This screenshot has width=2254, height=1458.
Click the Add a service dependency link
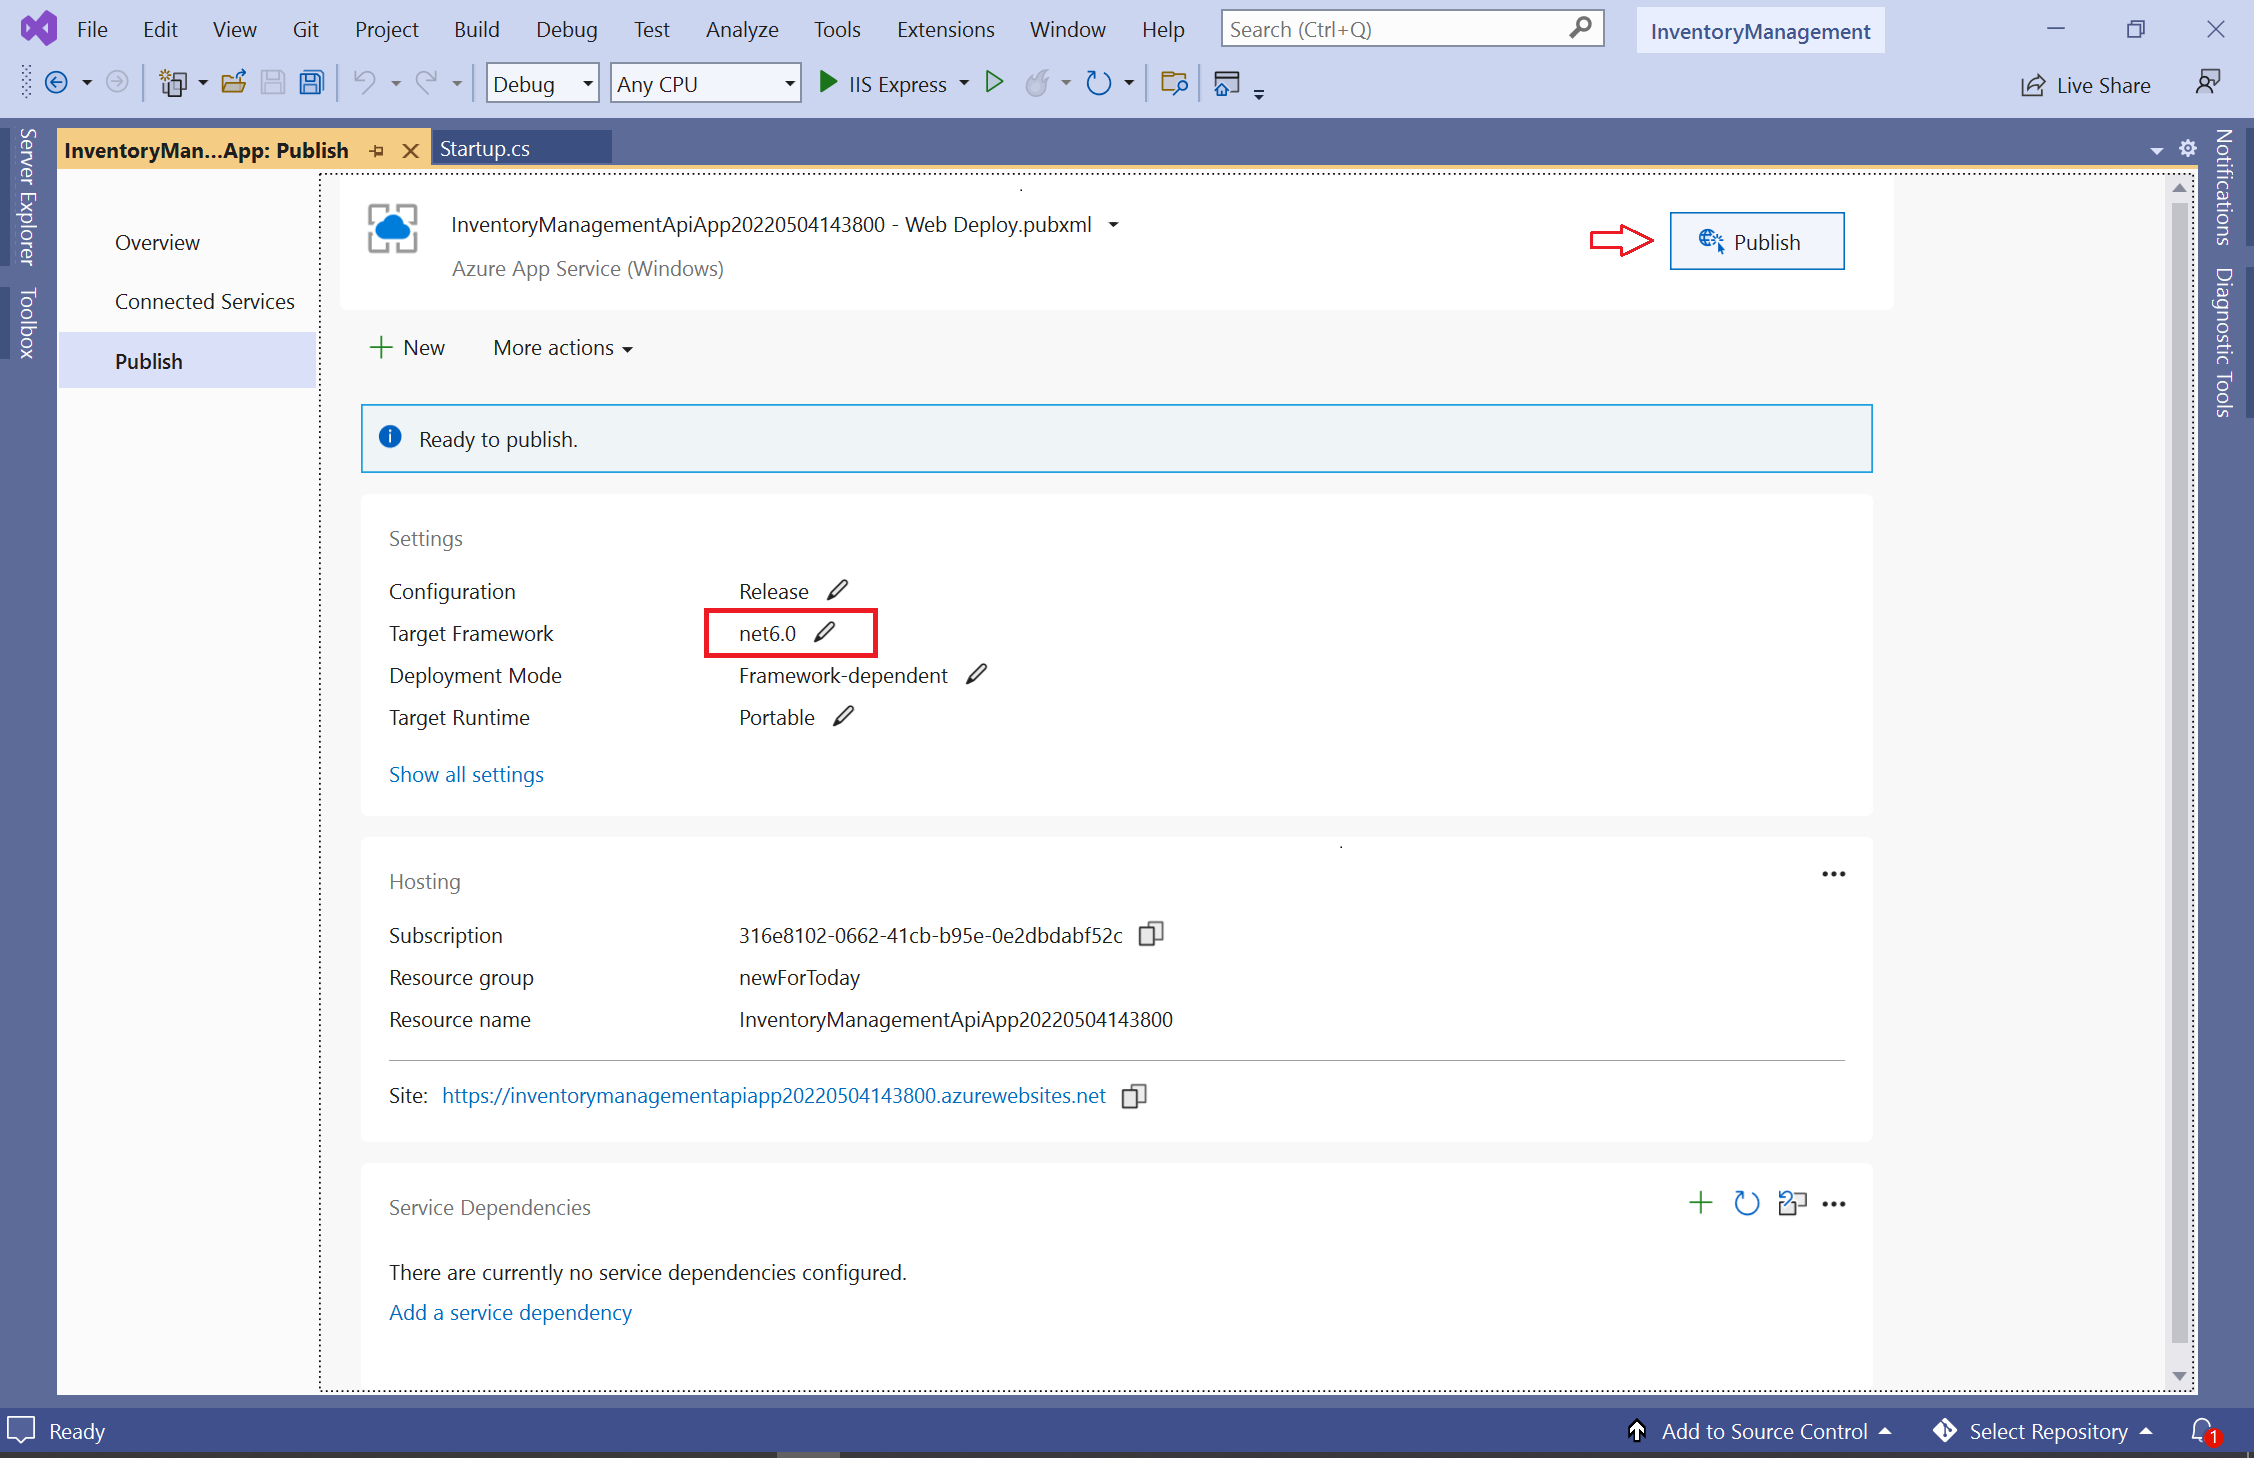tap(509, 1312)
